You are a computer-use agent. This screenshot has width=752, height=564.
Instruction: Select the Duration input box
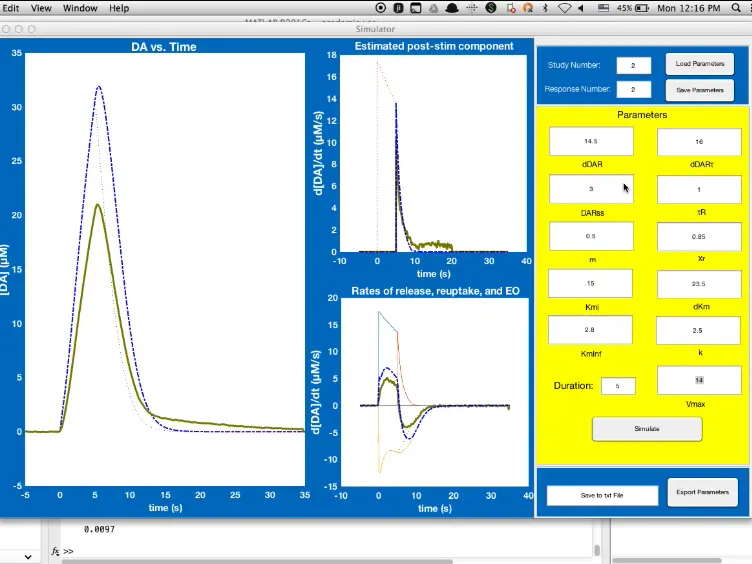pyautogui.click(x=618, y=386)
